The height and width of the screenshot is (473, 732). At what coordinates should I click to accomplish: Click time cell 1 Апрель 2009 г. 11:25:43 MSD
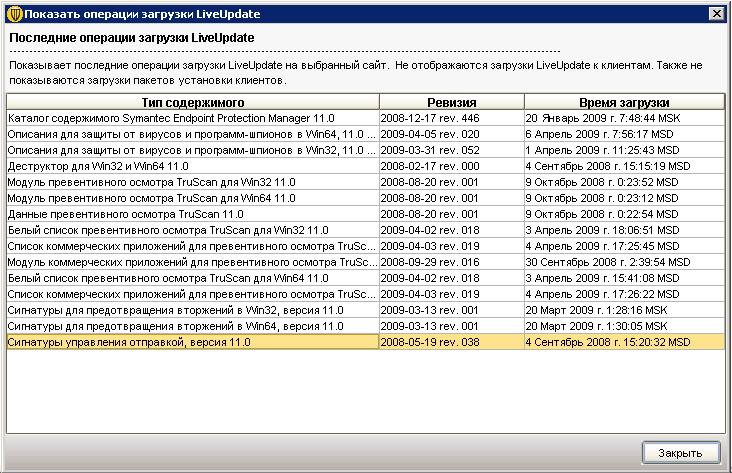coord(625,150)
